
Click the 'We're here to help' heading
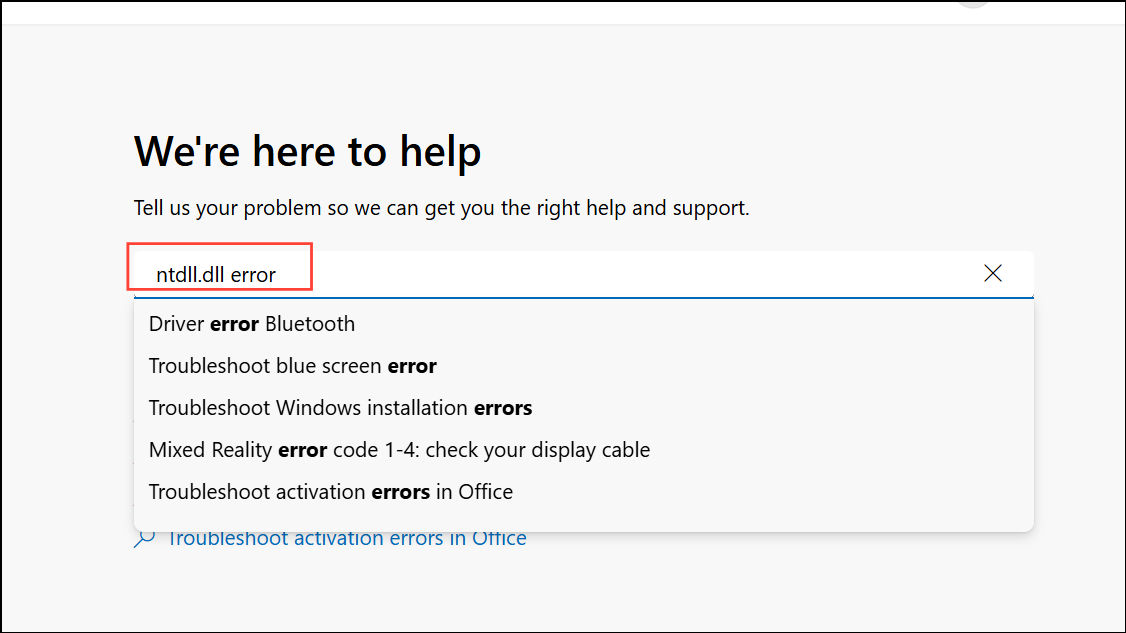click(x=307, y=151)
